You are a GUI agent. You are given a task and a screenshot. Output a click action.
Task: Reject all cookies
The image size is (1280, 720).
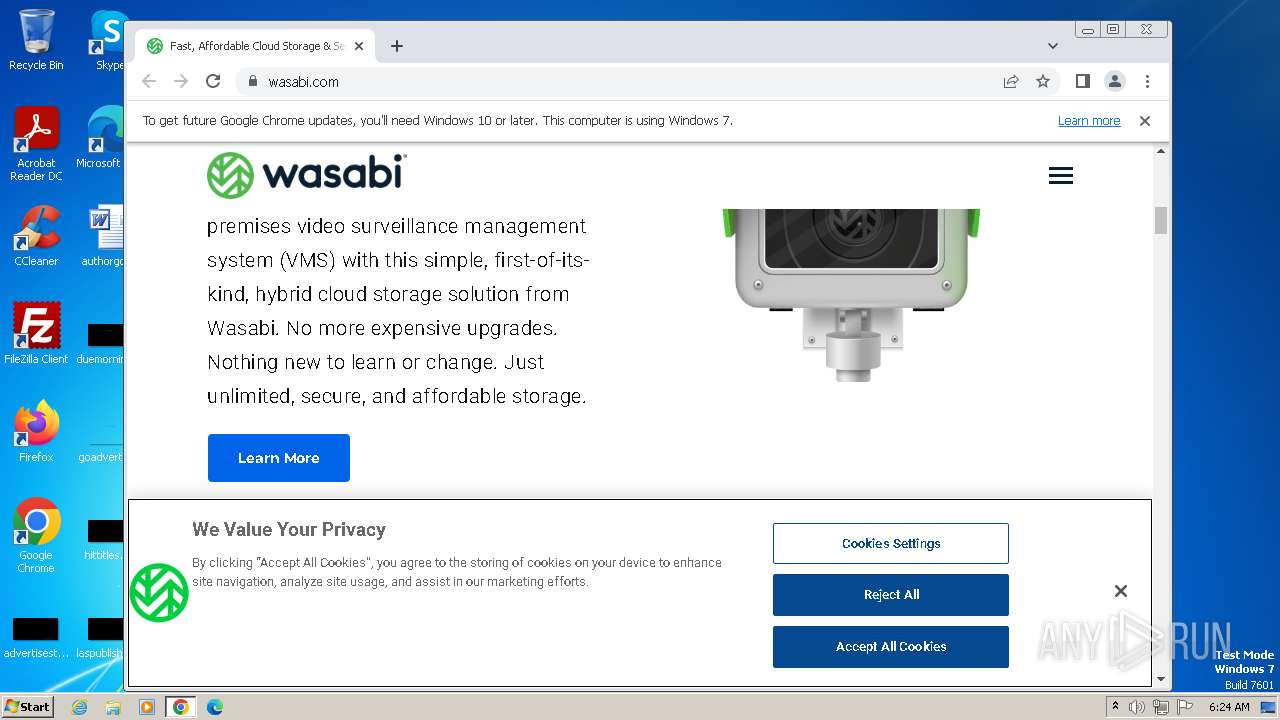[x=891, y=595]
